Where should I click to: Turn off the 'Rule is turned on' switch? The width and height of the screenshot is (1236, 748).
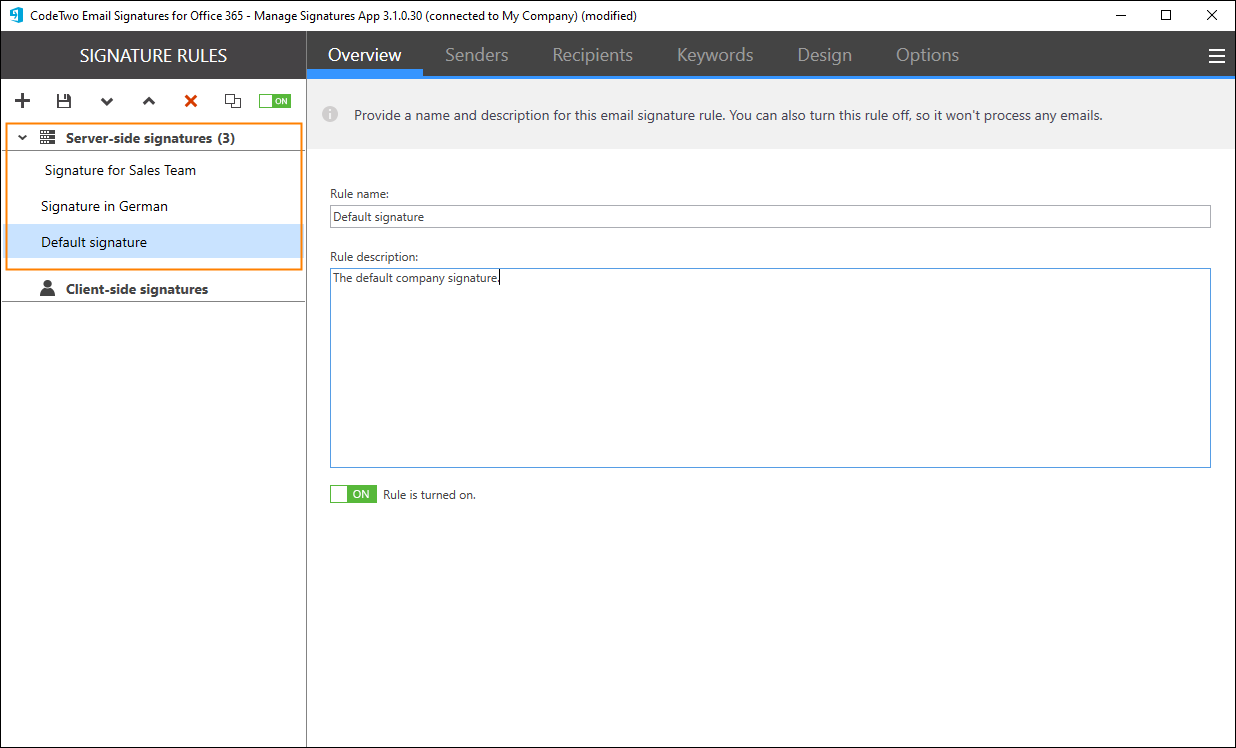[353, 494]
